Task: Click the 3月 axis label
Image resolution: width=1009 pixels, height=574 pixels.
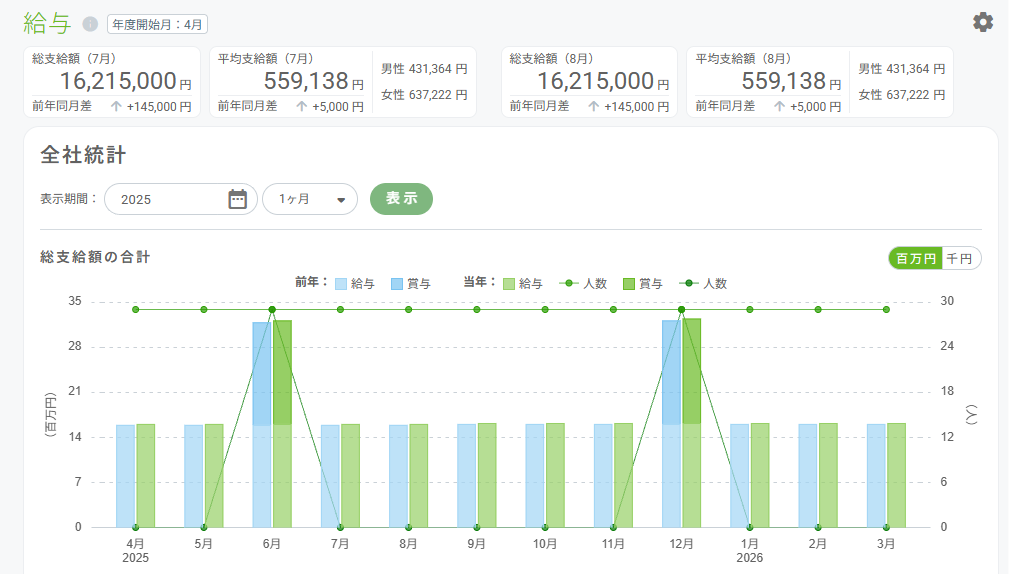Action: tap(886, 544)
